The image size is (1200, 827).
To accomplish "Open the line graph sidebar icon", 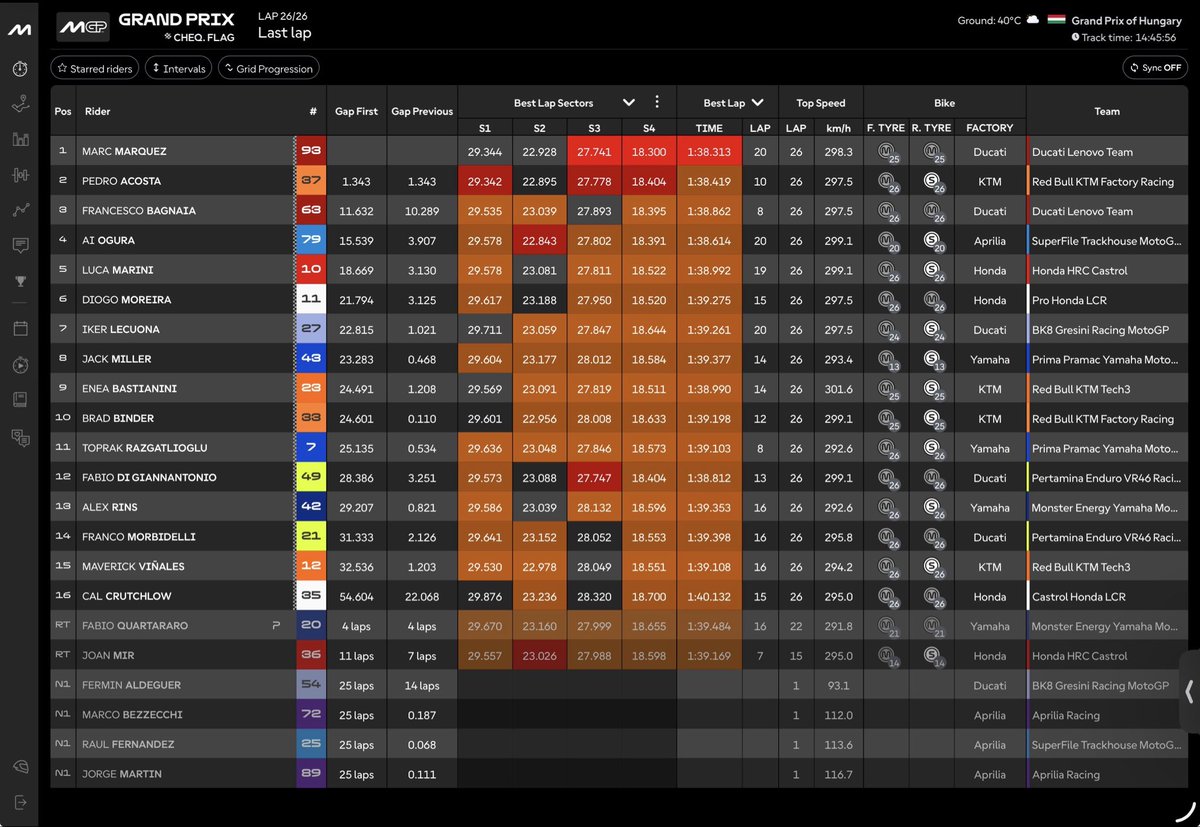I will click(19, 210).
